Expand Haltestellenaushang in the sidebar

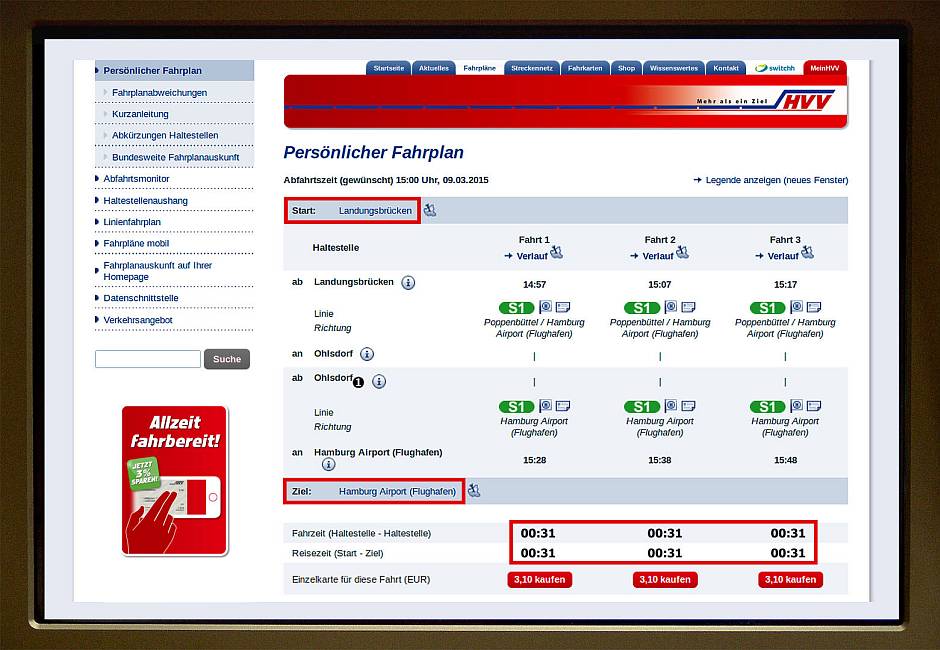[x=145, y=201]
